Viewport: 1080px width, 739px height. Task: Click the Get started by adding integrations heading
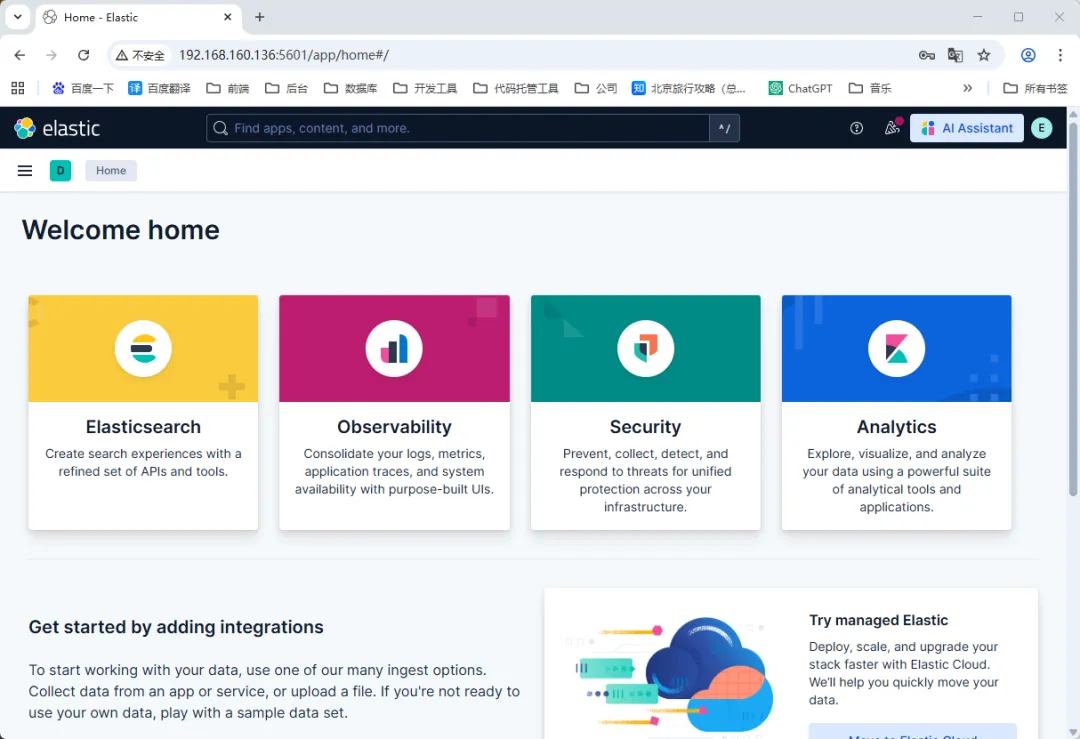click(x=176, y=627)
